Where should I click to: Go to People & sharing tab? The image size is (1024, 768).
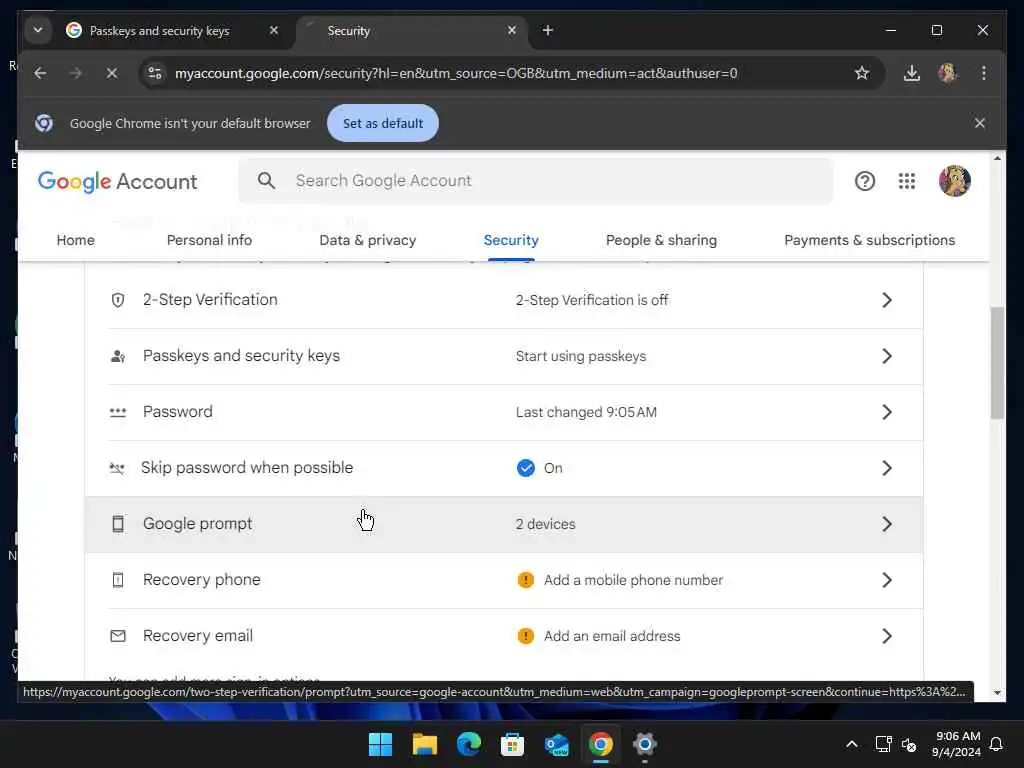click(x=661, y=240)
